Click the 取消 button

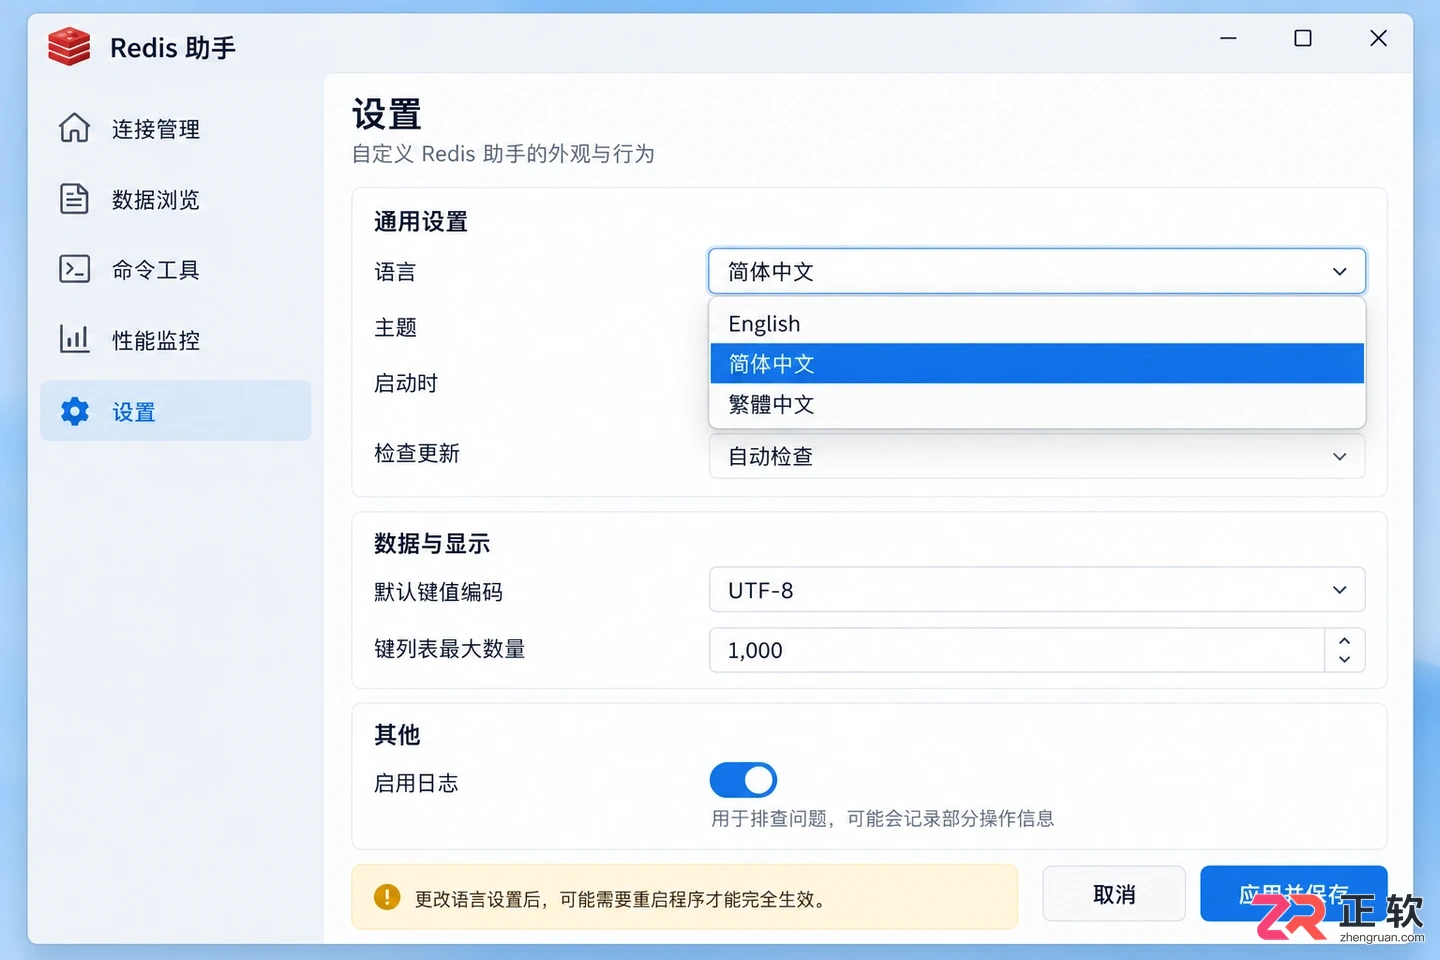tap(1114, 894)
